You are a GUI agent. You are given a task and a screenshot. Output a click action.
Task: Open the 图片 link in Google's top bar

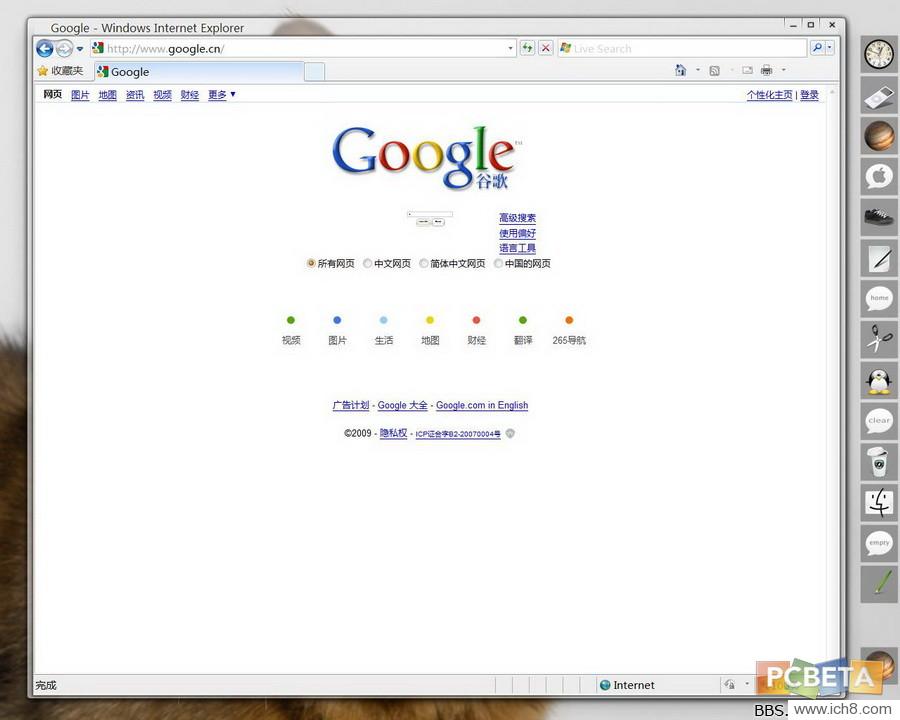[80, 95]
